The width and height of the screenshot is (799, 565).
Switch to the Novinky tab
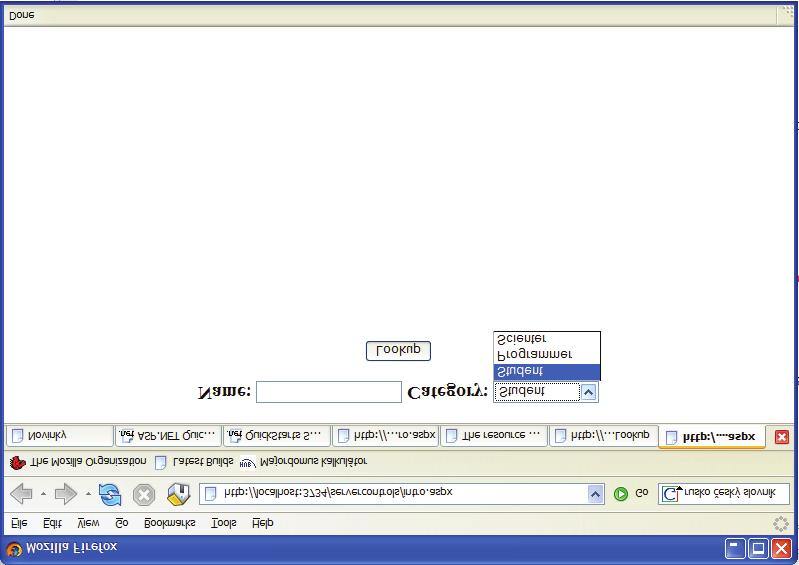(59, 436)
